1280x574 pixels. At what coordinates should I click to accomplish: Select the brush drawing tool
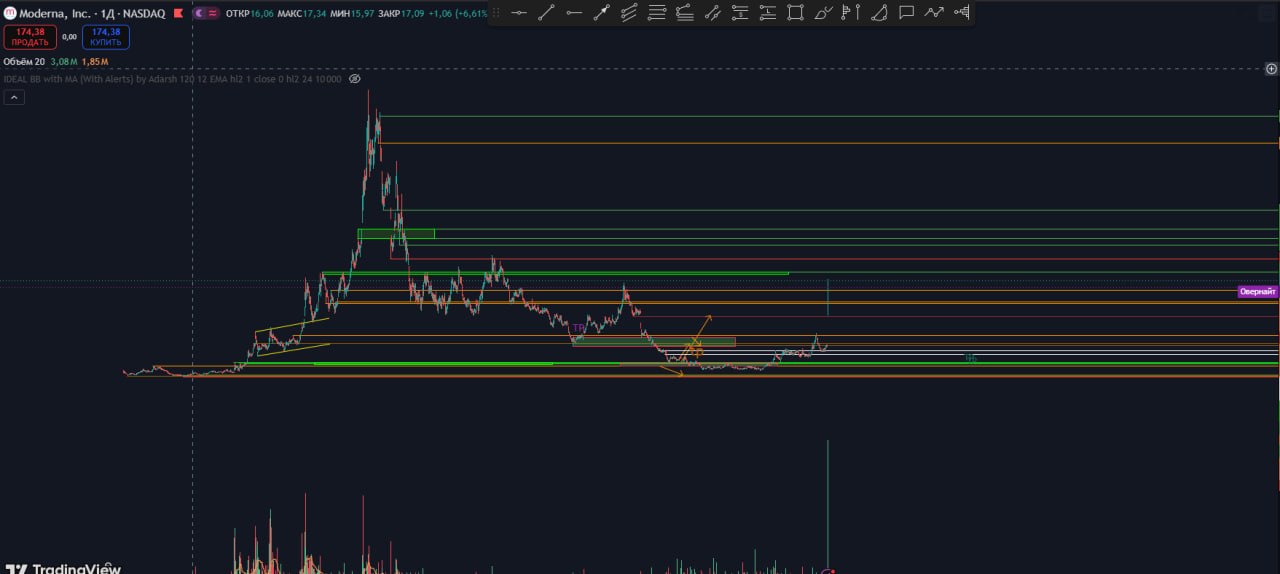point(823,13)
